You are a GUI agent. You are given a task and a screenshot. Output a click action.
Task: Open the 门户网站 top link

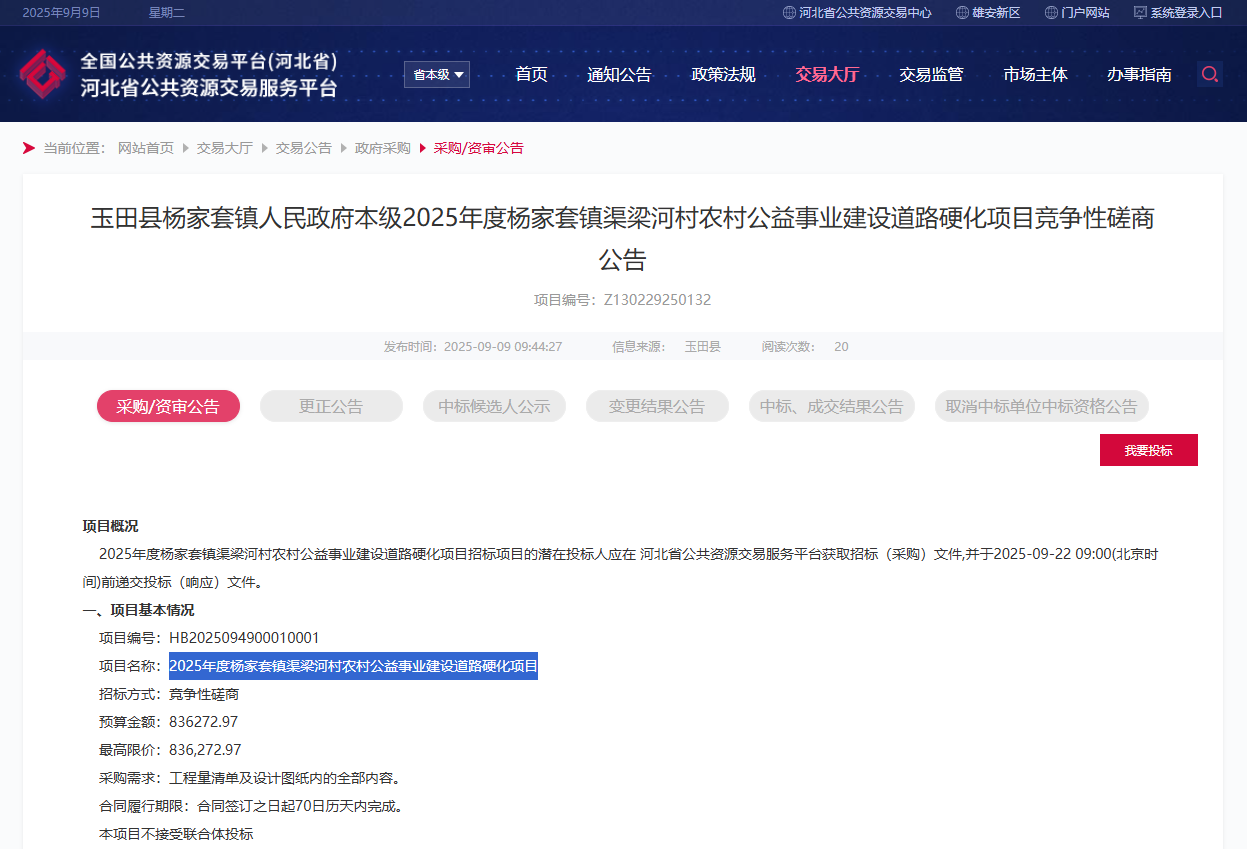coord(1085,13)
